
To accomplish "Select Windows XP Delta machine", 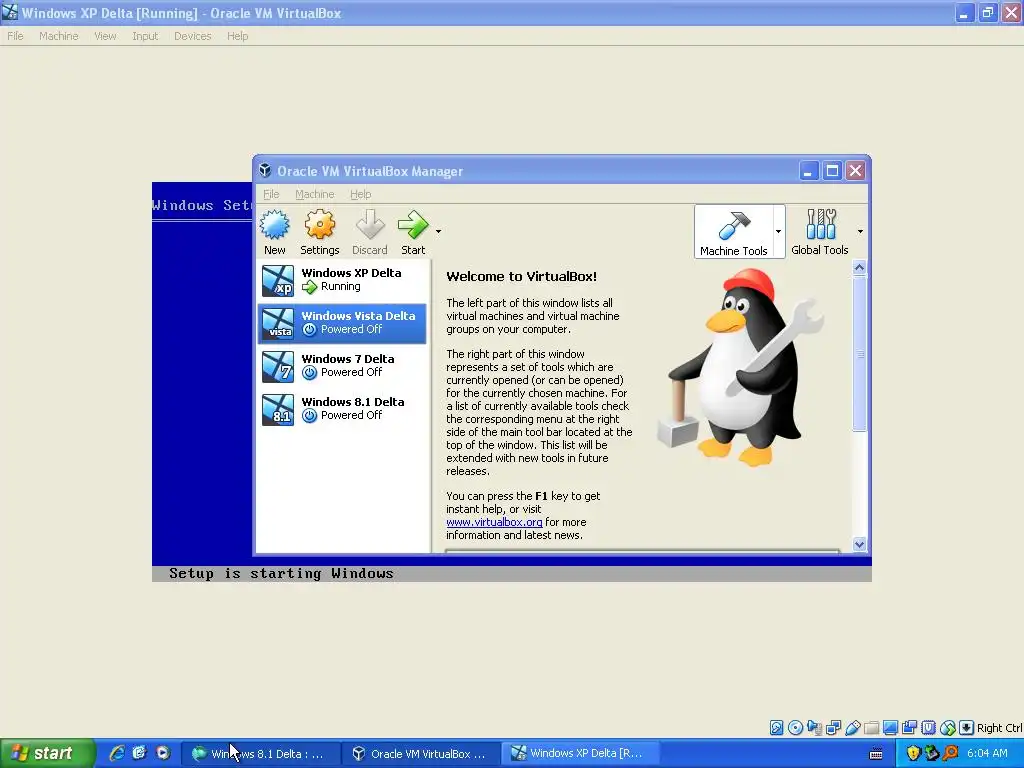I will point(342,280).
